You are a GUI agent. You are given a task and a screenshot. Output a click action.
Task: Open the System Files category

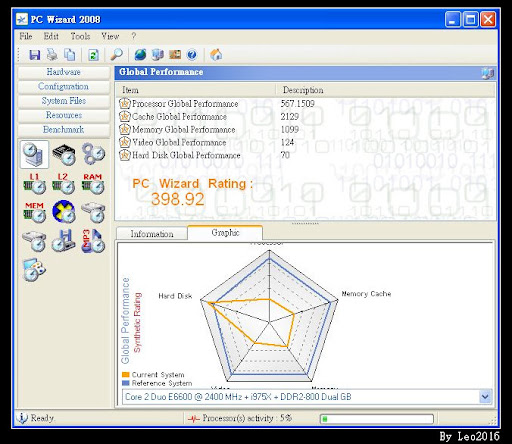63,101
